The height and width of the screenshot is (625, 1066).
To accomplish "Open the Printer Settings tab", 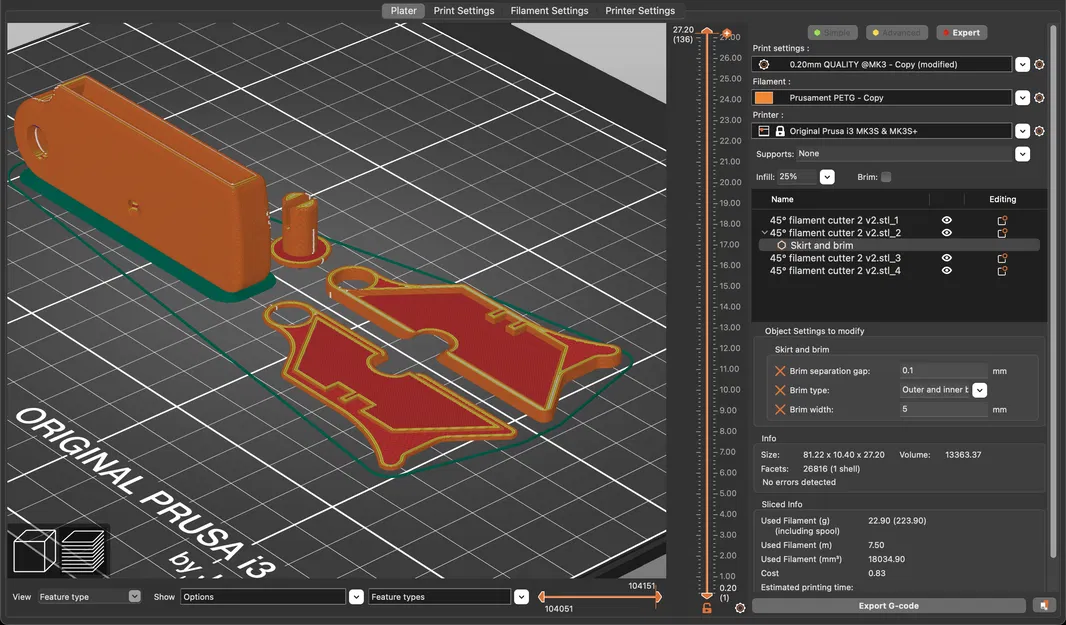I will (x=640, y=11).
